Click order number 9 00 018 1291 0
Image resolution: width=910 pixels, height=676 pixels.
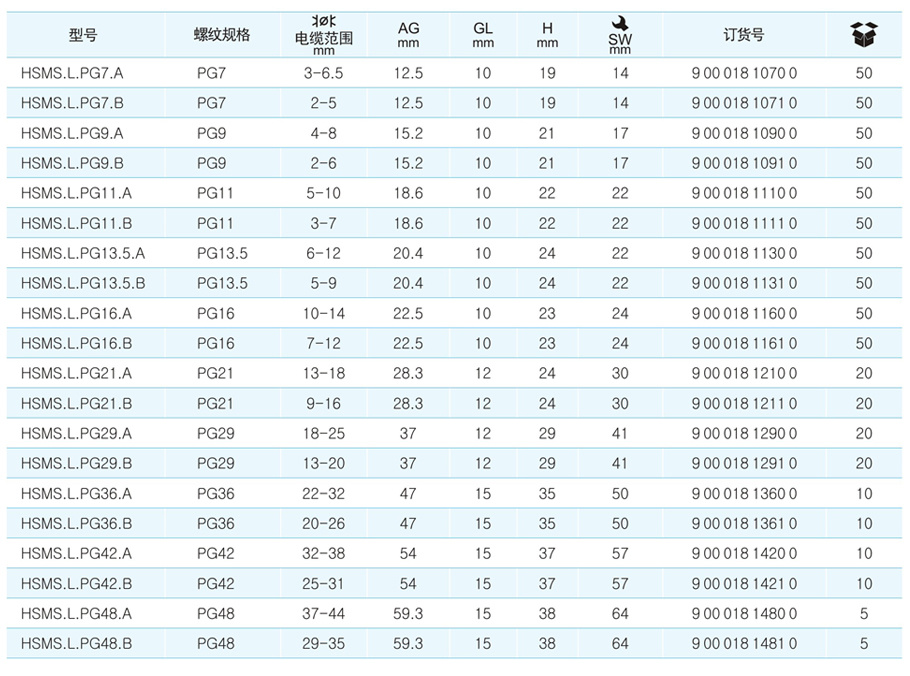[744, 464]
